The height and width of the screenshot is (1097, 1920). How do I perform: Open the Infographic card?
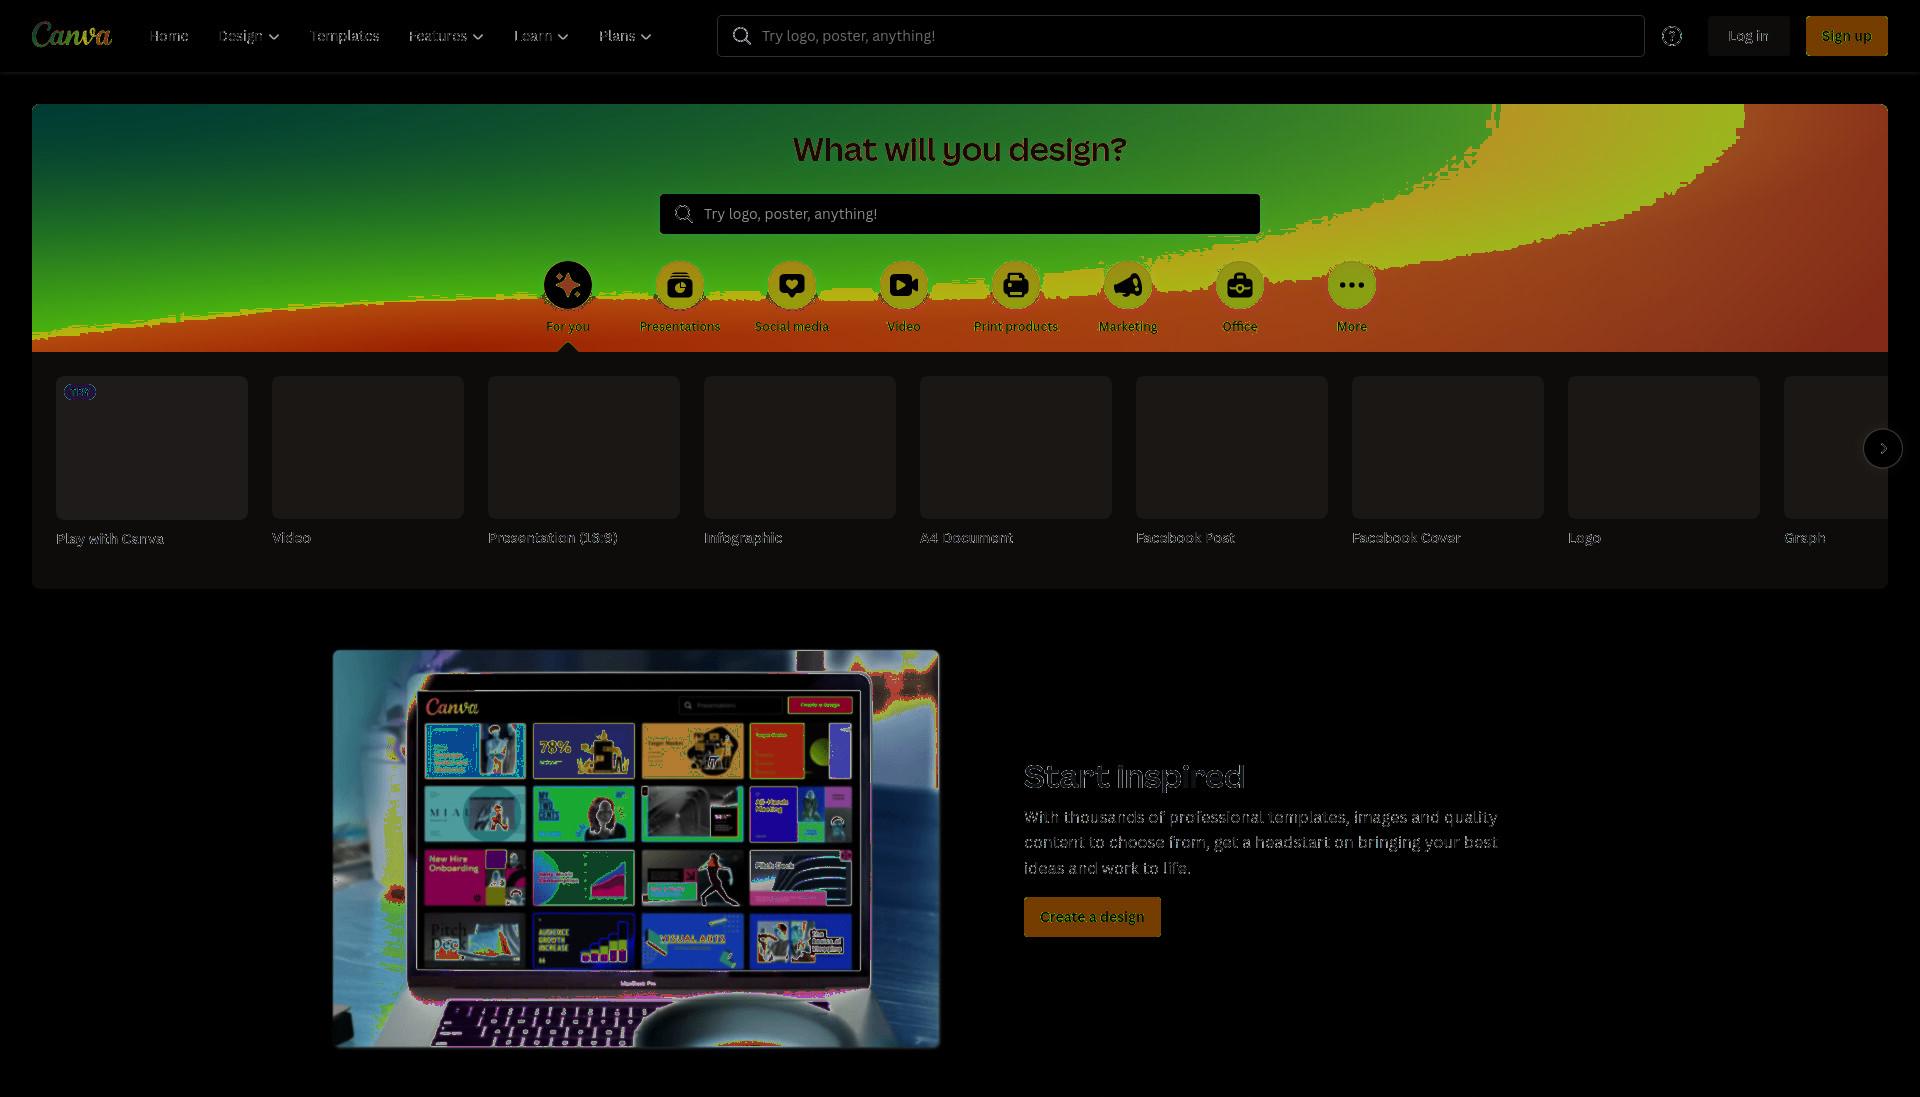point(800,447)
